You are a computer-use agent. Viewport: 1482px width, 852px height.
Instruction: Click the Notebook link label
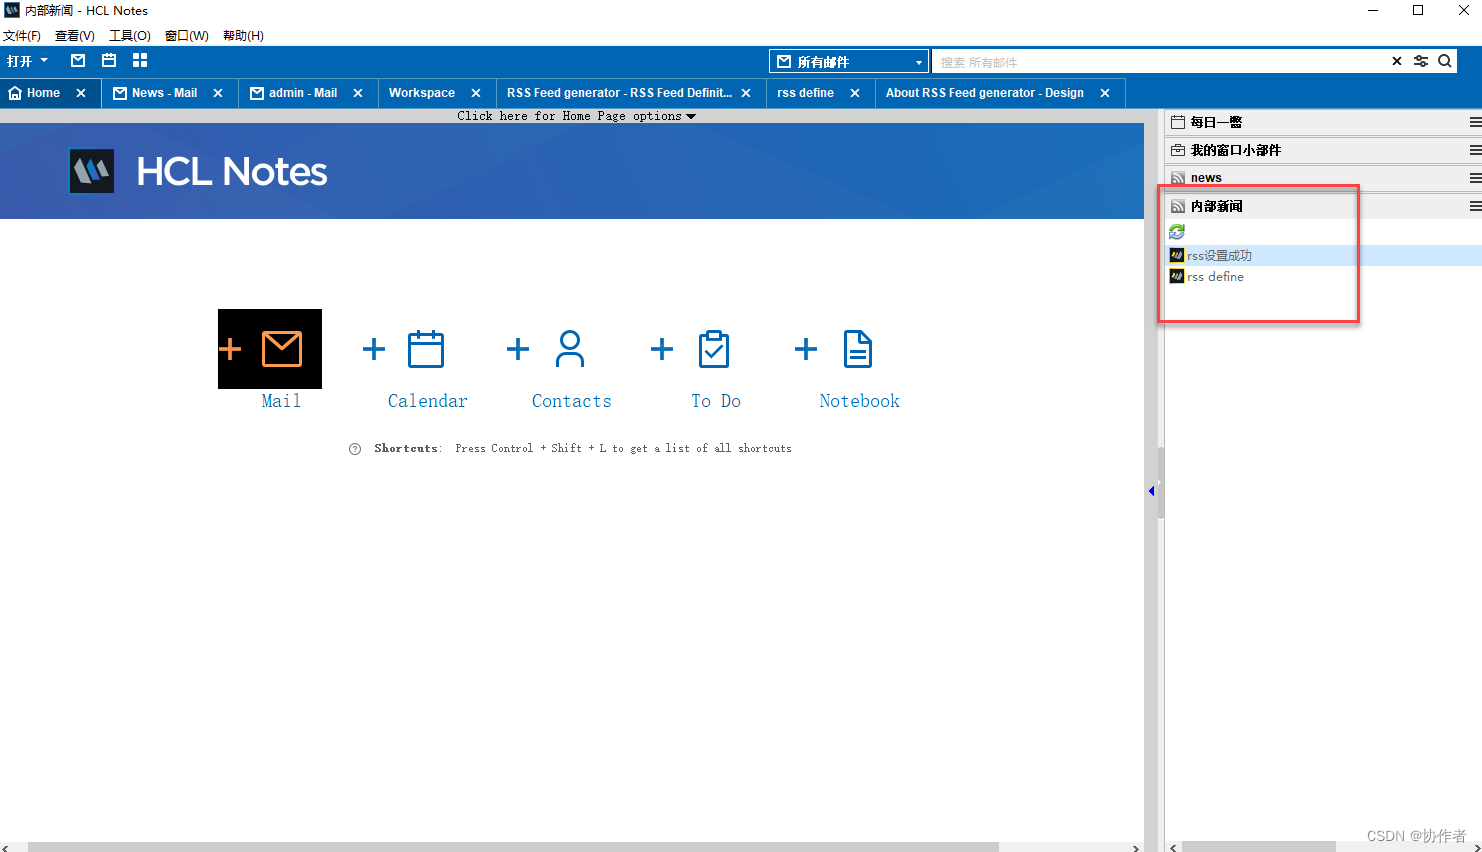[860, 401]
